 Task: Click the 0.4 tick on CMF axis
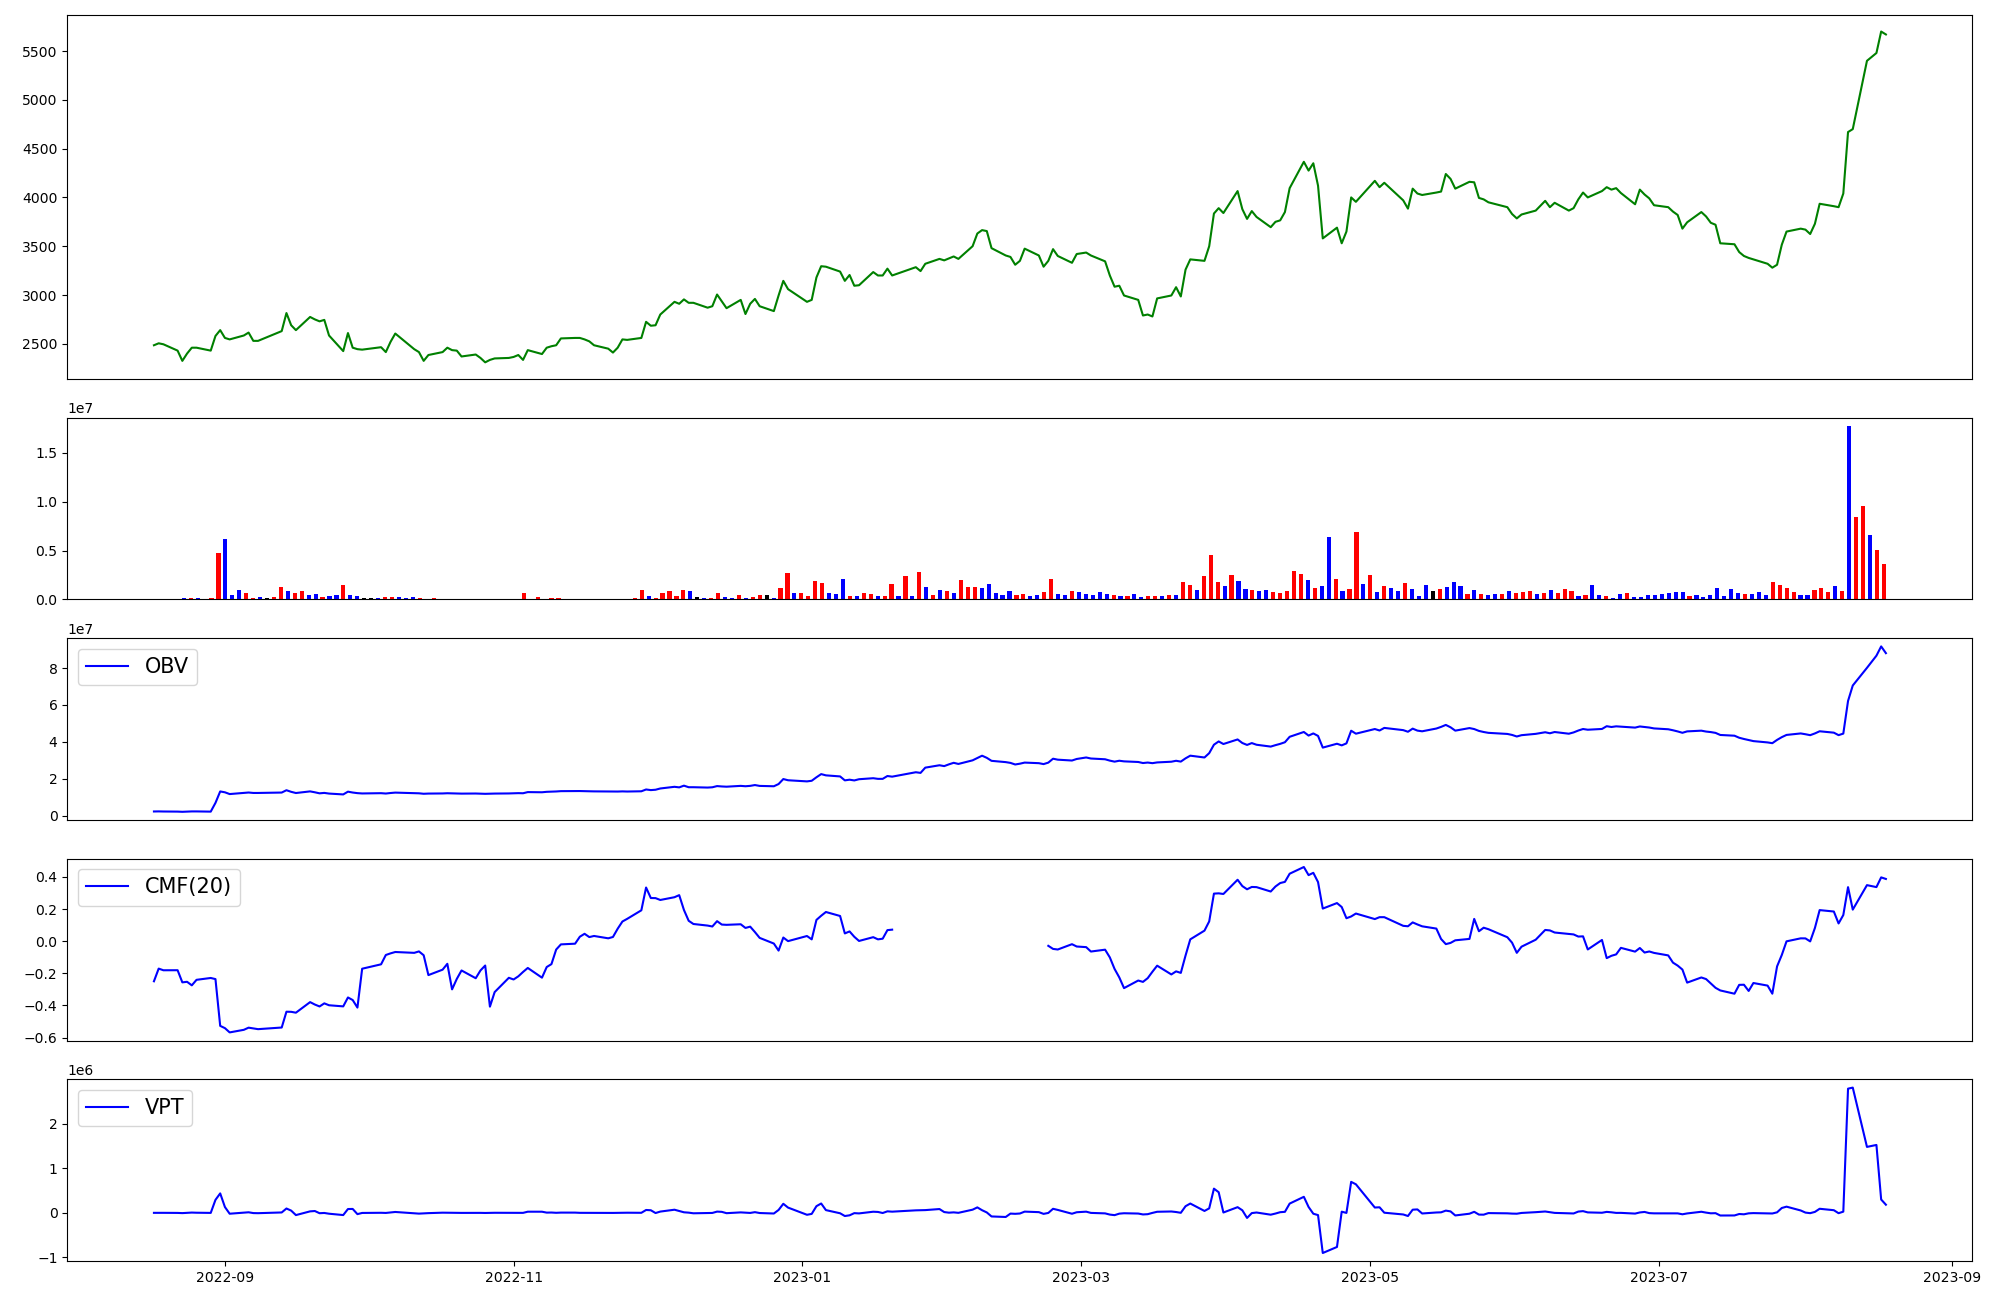tap(47, 878)
